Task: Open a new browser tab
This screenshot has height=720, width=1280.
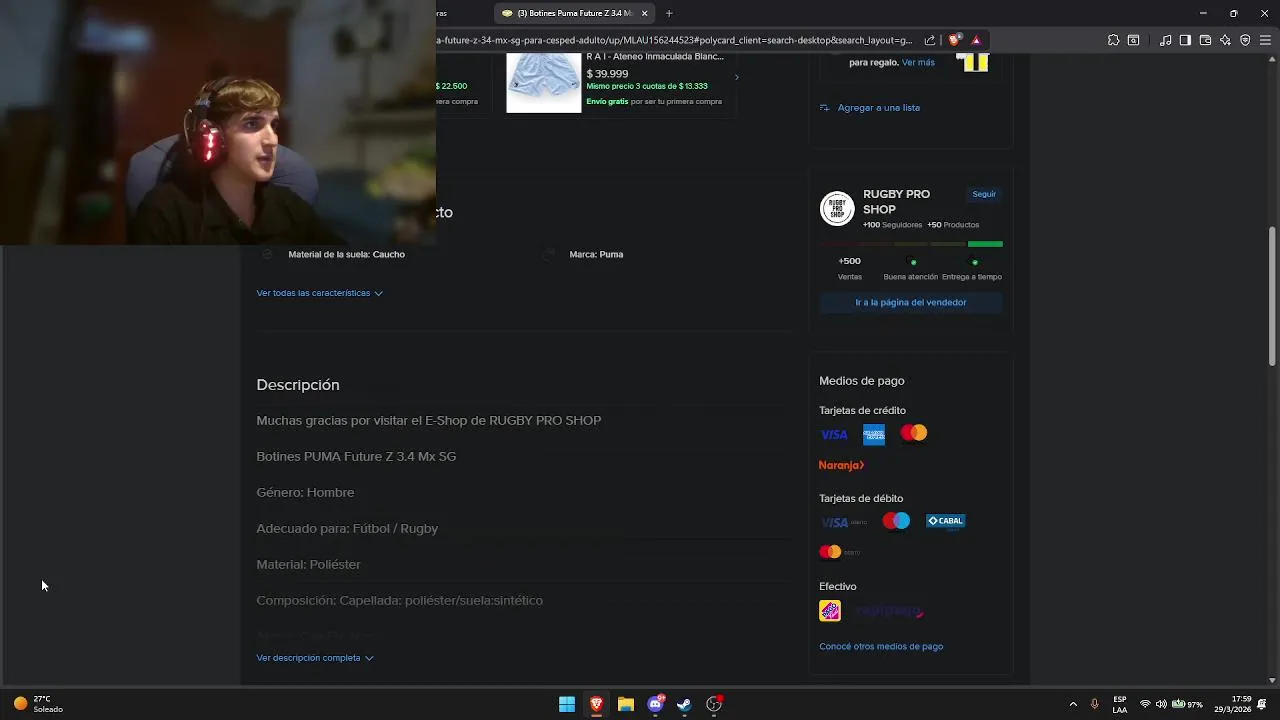Action: click(x=669, y=13)
